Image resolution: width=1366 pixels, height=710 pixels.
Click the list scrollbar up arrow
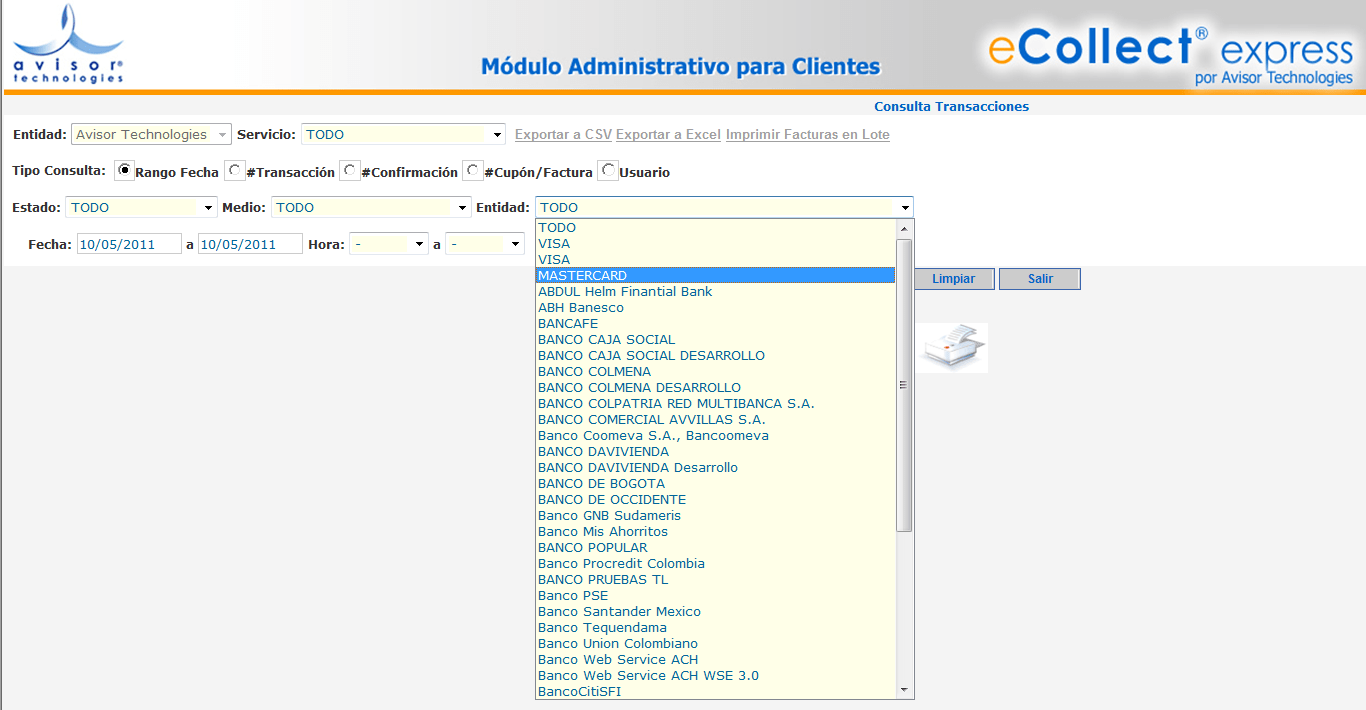click(x=904, y=228)
